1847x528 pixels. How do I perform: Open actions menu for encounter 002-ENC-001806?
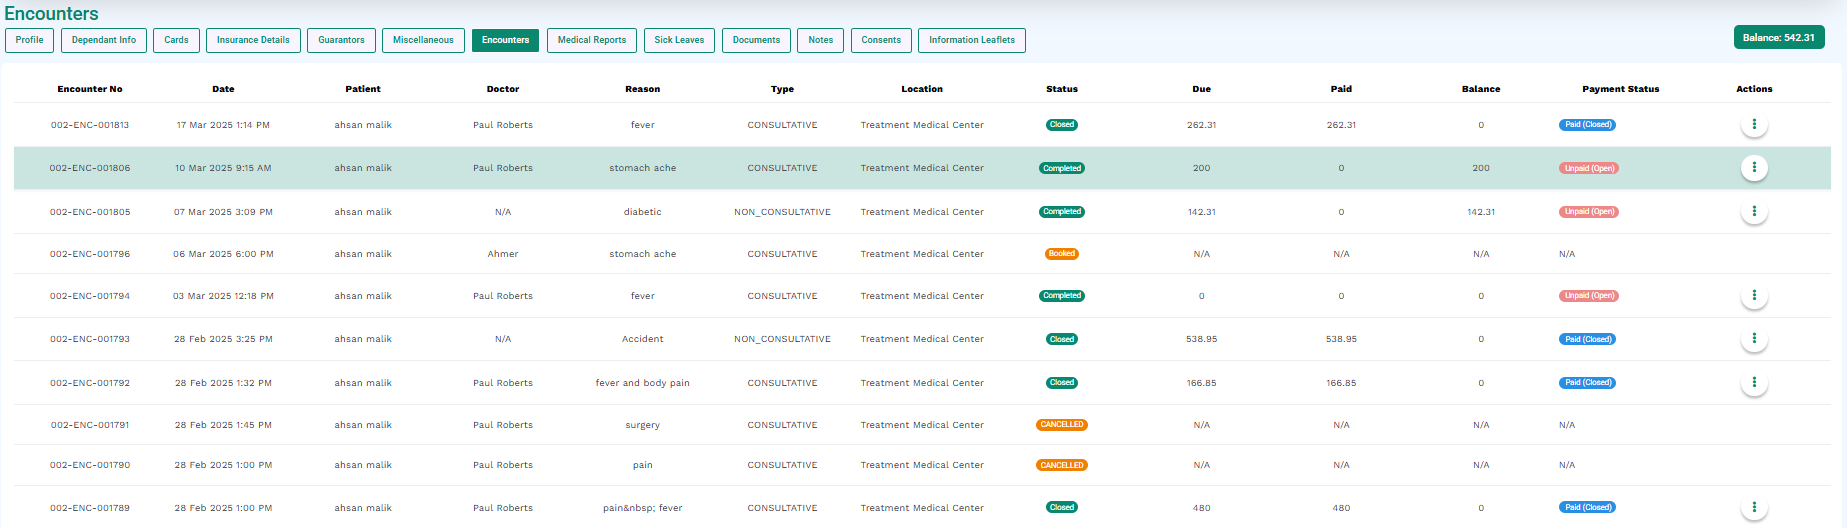(x=1754, y=168)
